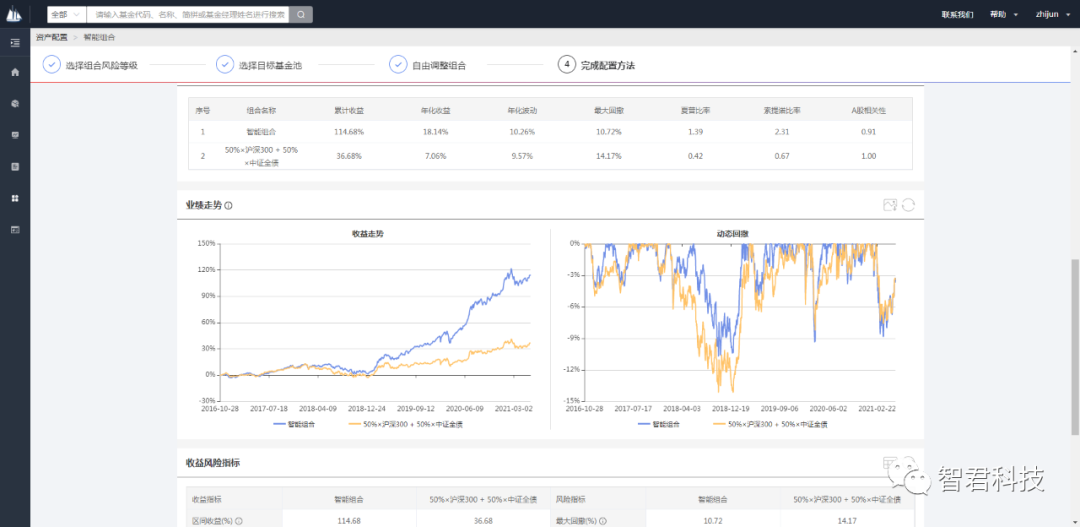The height and width of the screenshot is (527, 1080).
Task: Click the 10.26% volatility cell
Action: tap(522, 131)
